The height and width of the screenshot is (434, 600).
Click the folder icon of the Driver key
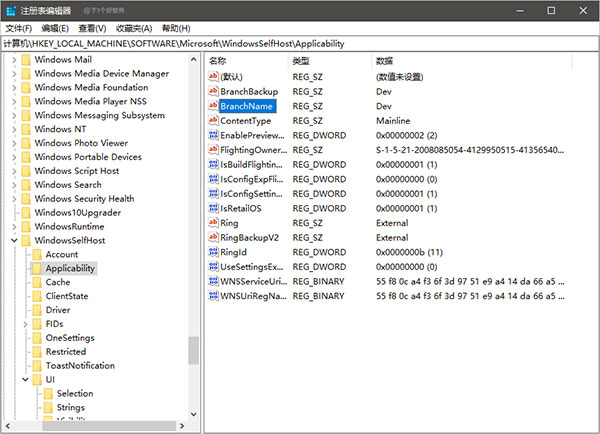point(37,310)
